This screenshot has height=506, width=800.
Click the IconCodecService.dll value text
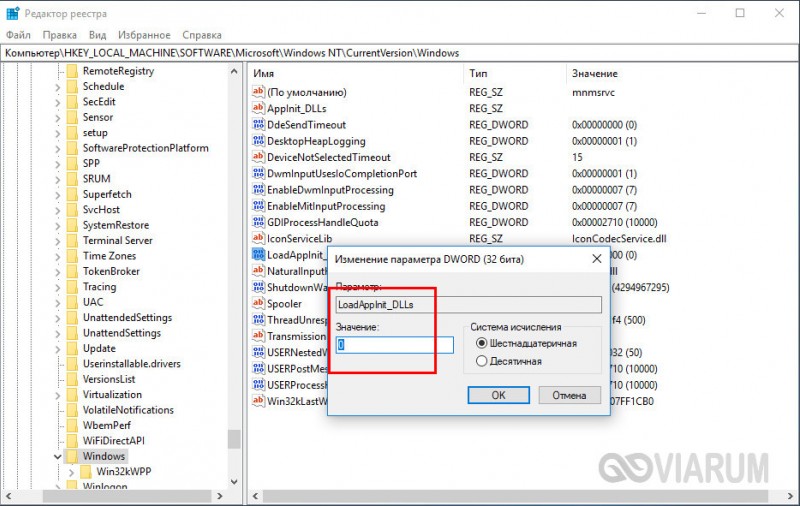tap(619, 239)
